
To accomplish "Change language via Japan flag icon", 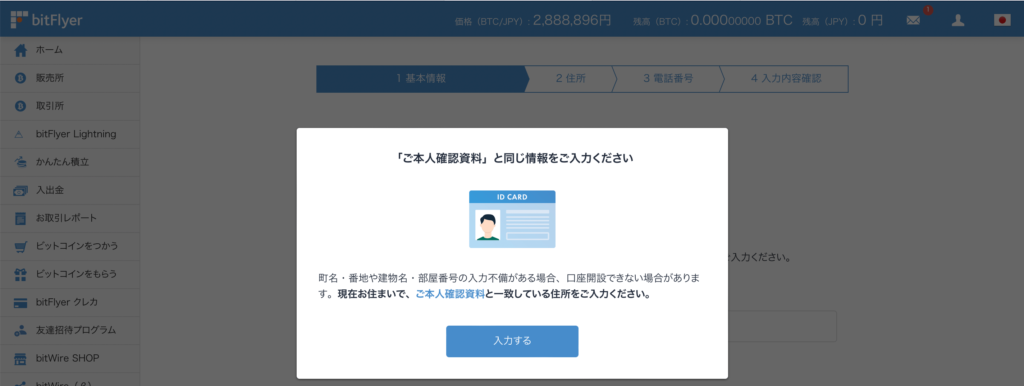I will coord(1002,20).
